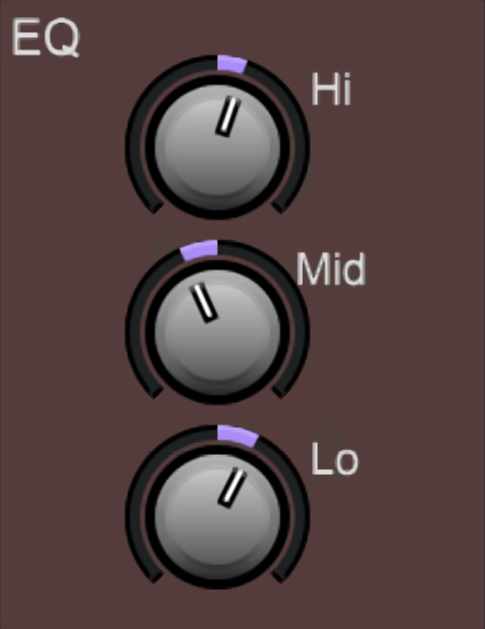Click the Mid label text

331,269
